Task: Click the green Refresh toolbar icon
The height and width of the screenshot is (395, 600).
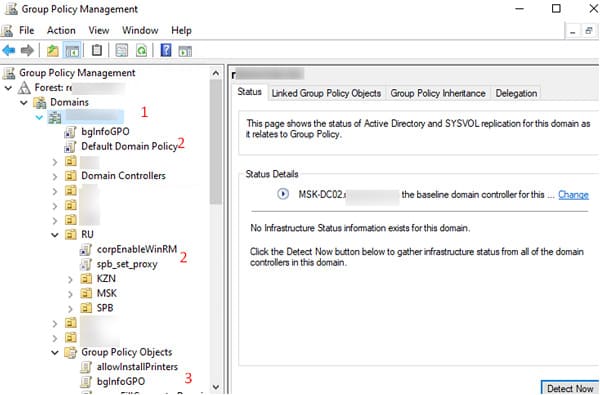Action: tap(142, 51)
